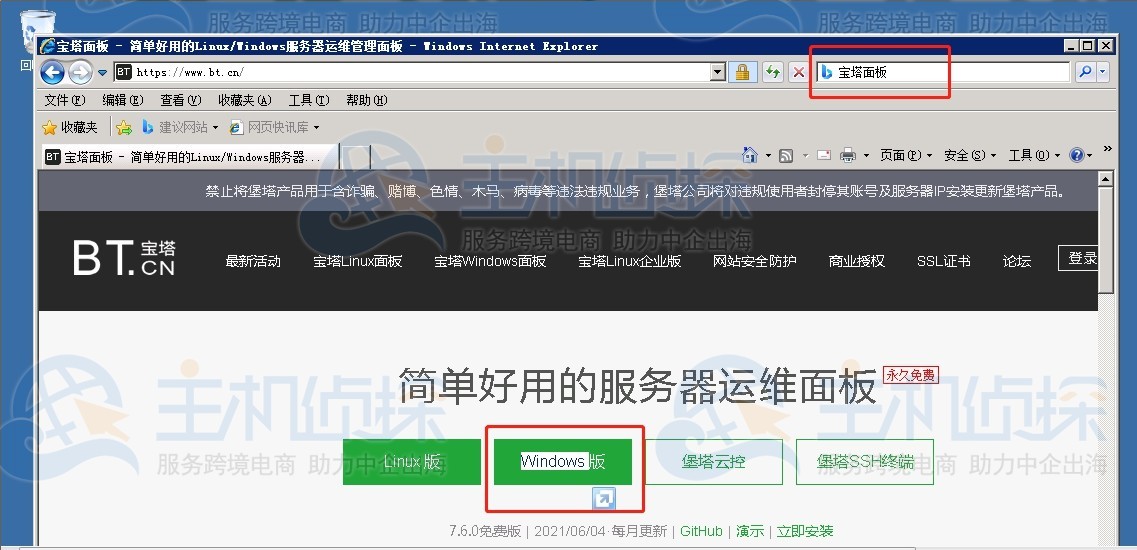Viewport: 1137px width, 550px height.
Task: Open SSL证书 navigation link
Action: click(x=943, y=261)
